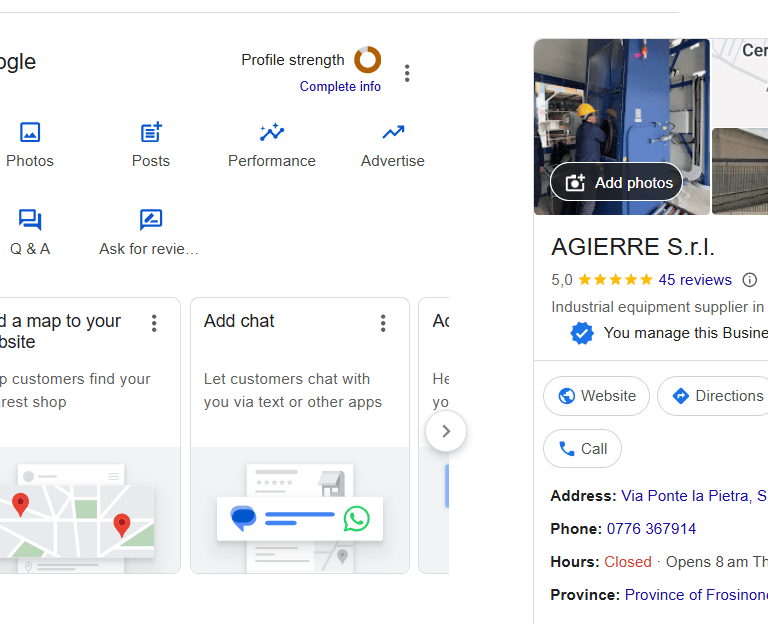This screenshot has width=768, height=624.
Task: Click the Call button
Action: coord(582,449)
